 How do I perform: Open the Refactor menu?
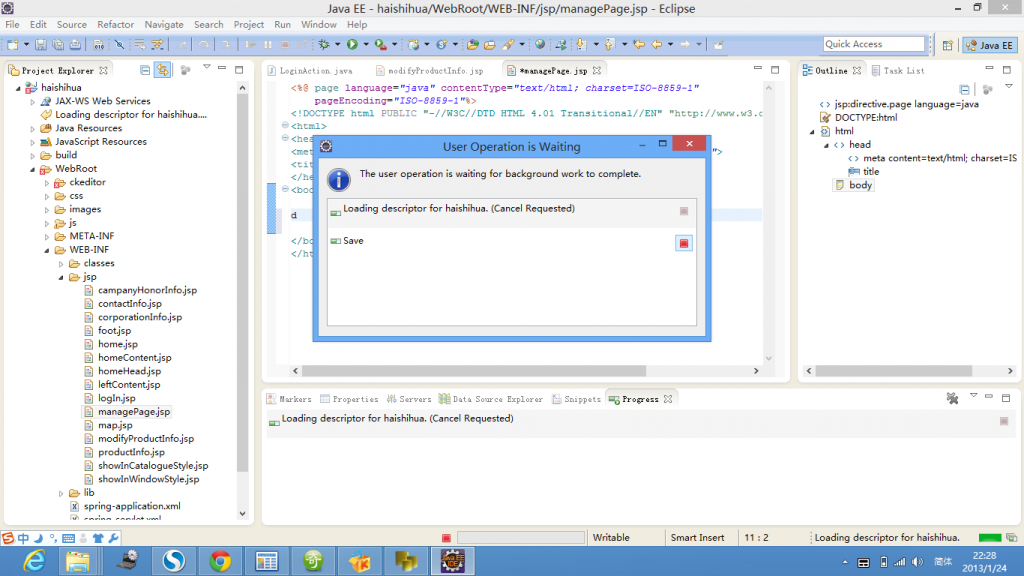click(115, 24)
